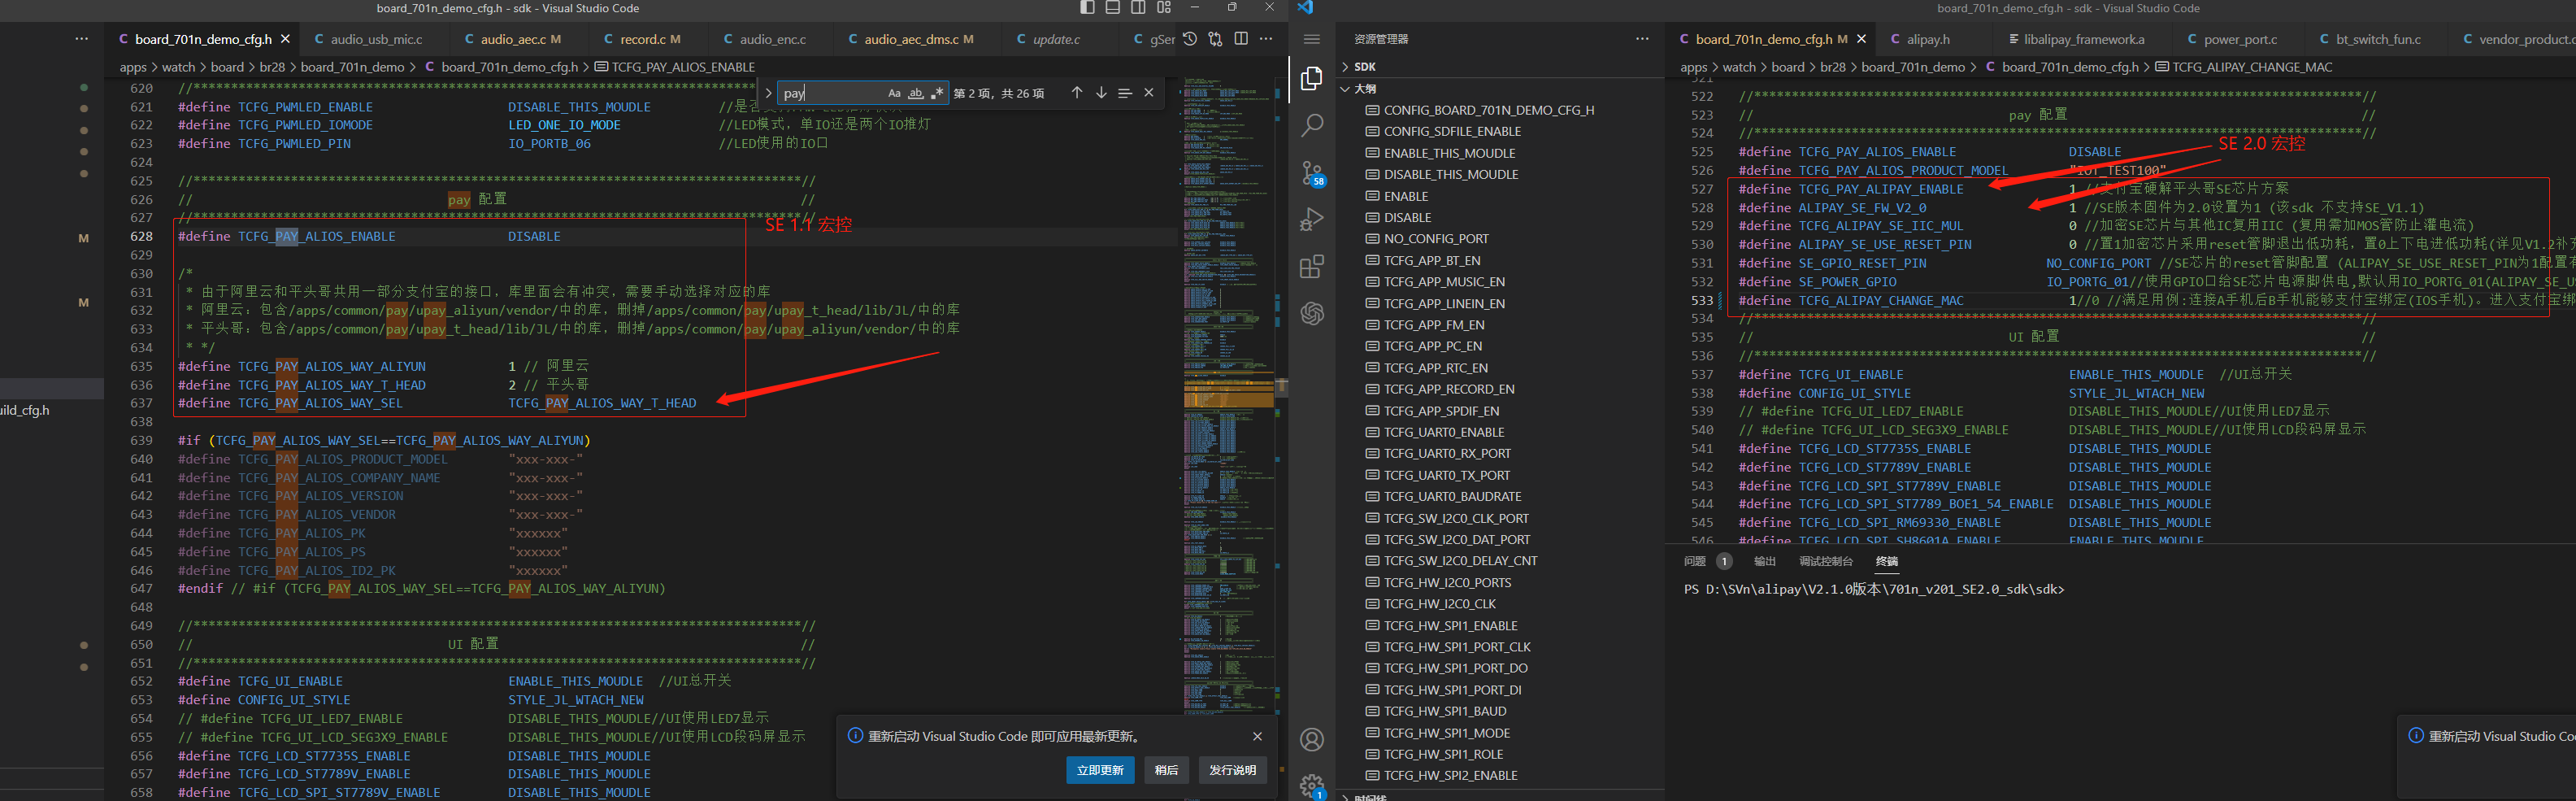The height and width of the screenshot is (801, 2576).
Task: Open the Search view in activity bar
Action: [x=1312, y=125]
